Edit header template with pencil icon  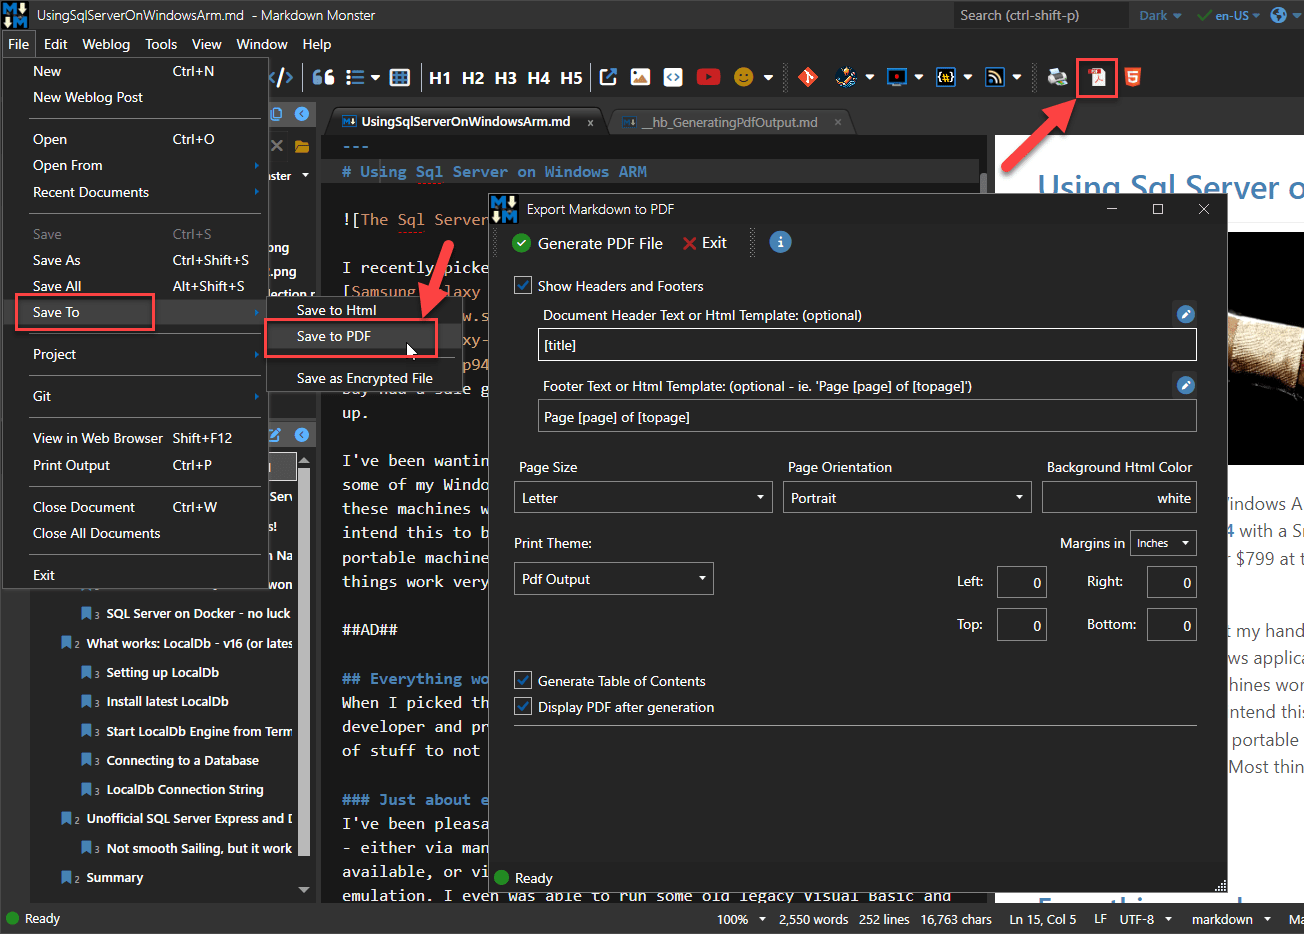pyautogui.click(x=1185, y=314)
